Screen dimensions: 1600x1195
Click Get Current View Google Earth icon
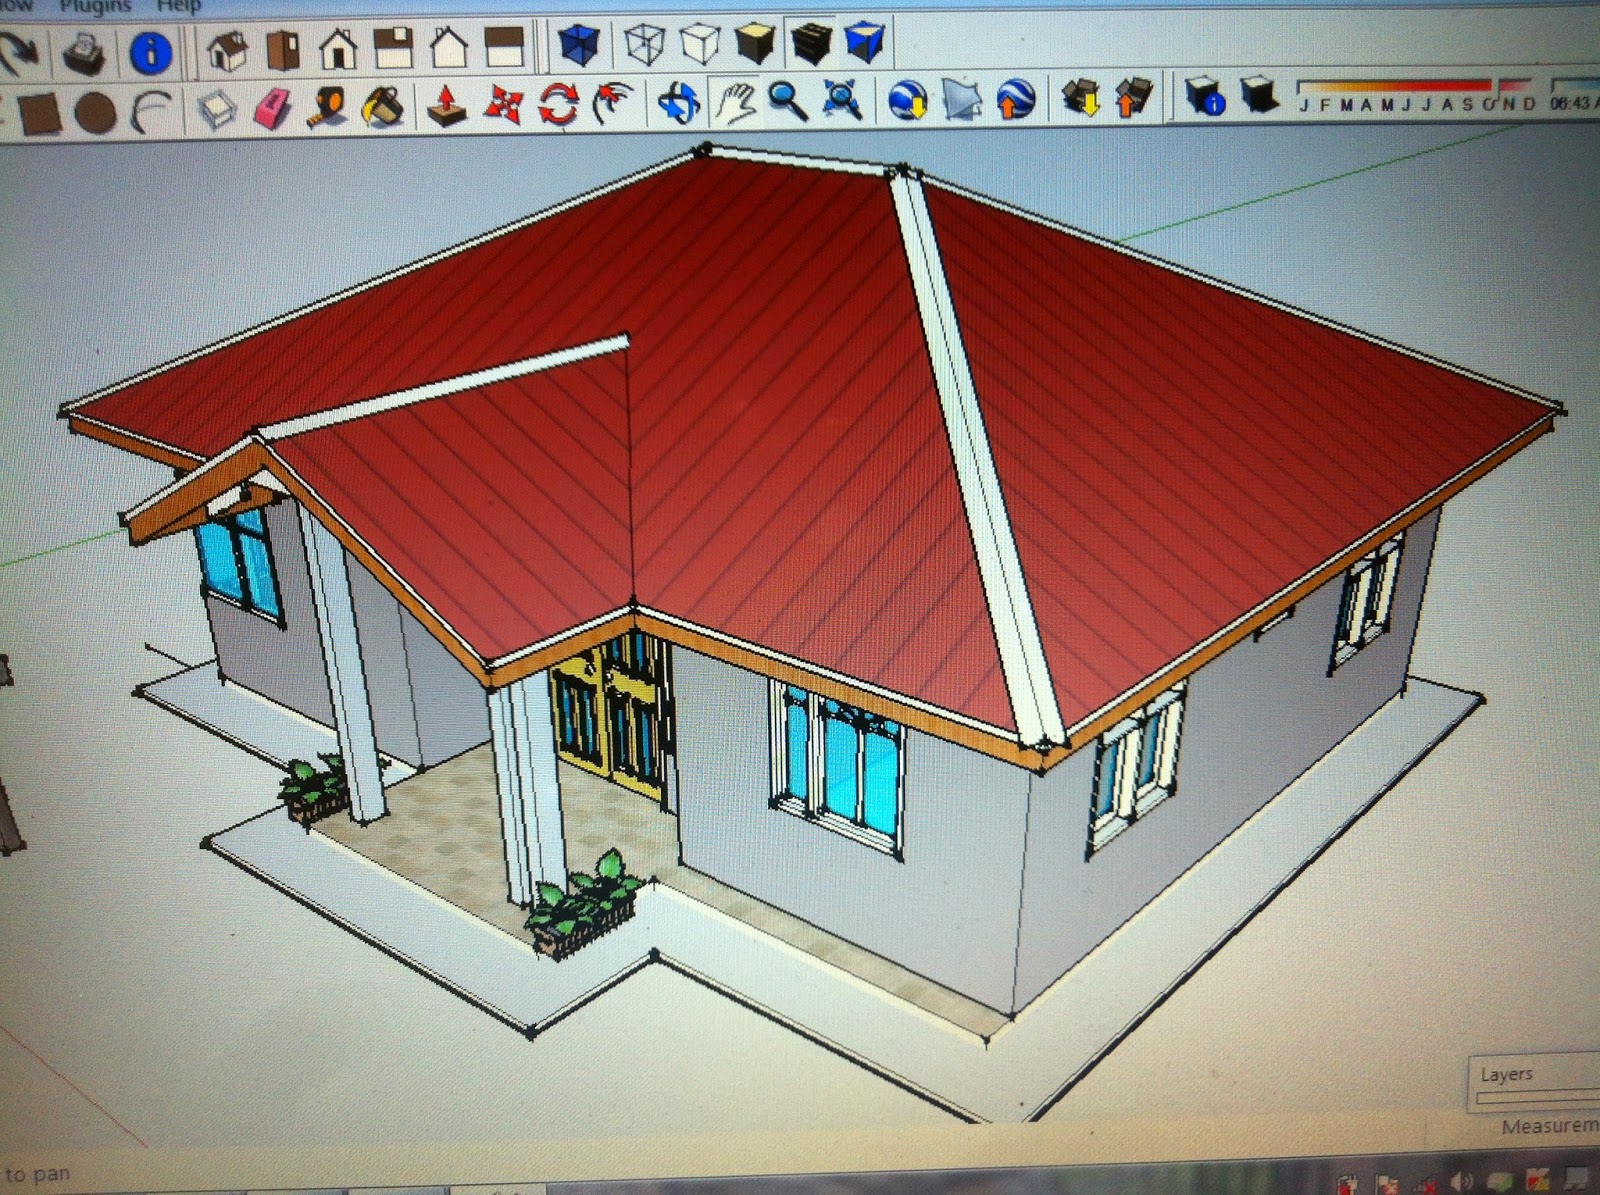(x=908, y=100)
